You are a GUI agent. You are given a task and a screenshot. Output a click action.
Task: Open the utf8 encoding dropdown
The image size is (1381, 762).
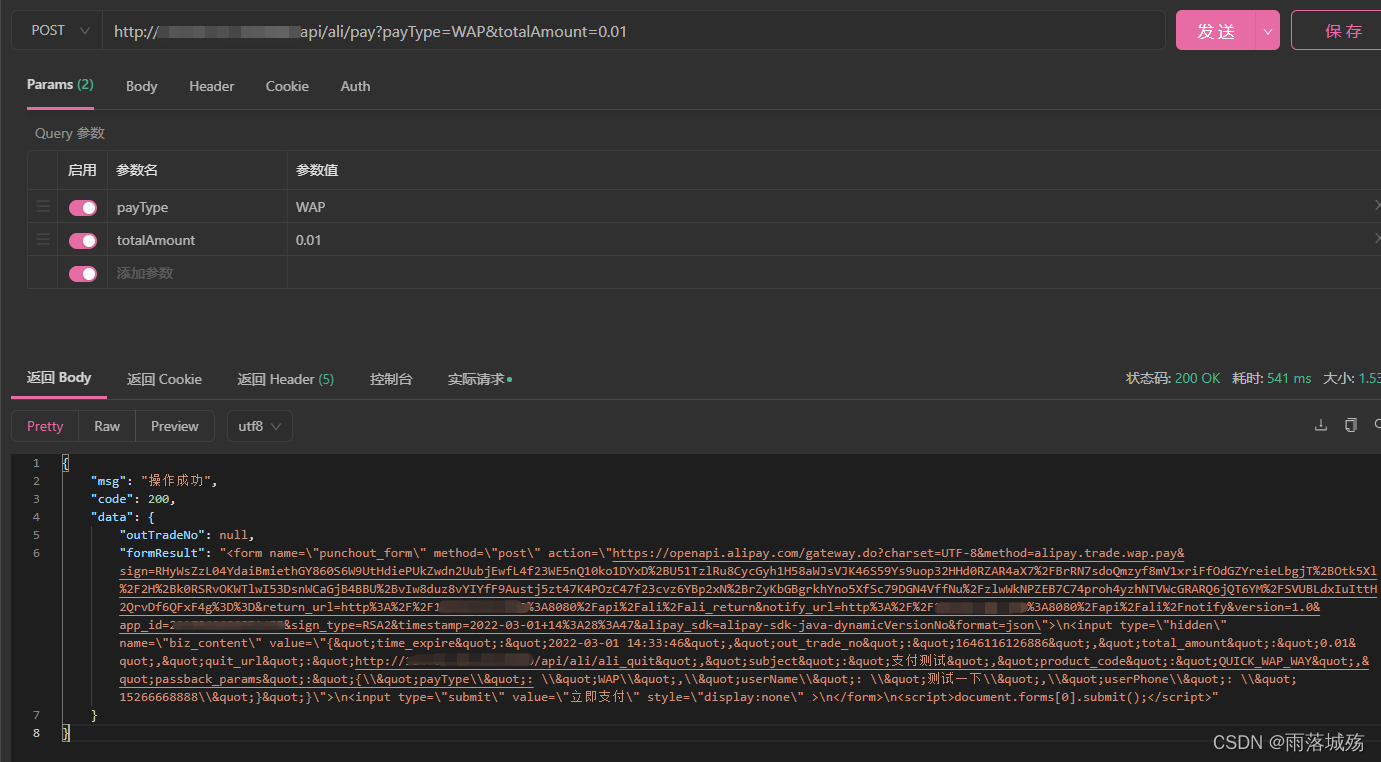click(260, 426)
